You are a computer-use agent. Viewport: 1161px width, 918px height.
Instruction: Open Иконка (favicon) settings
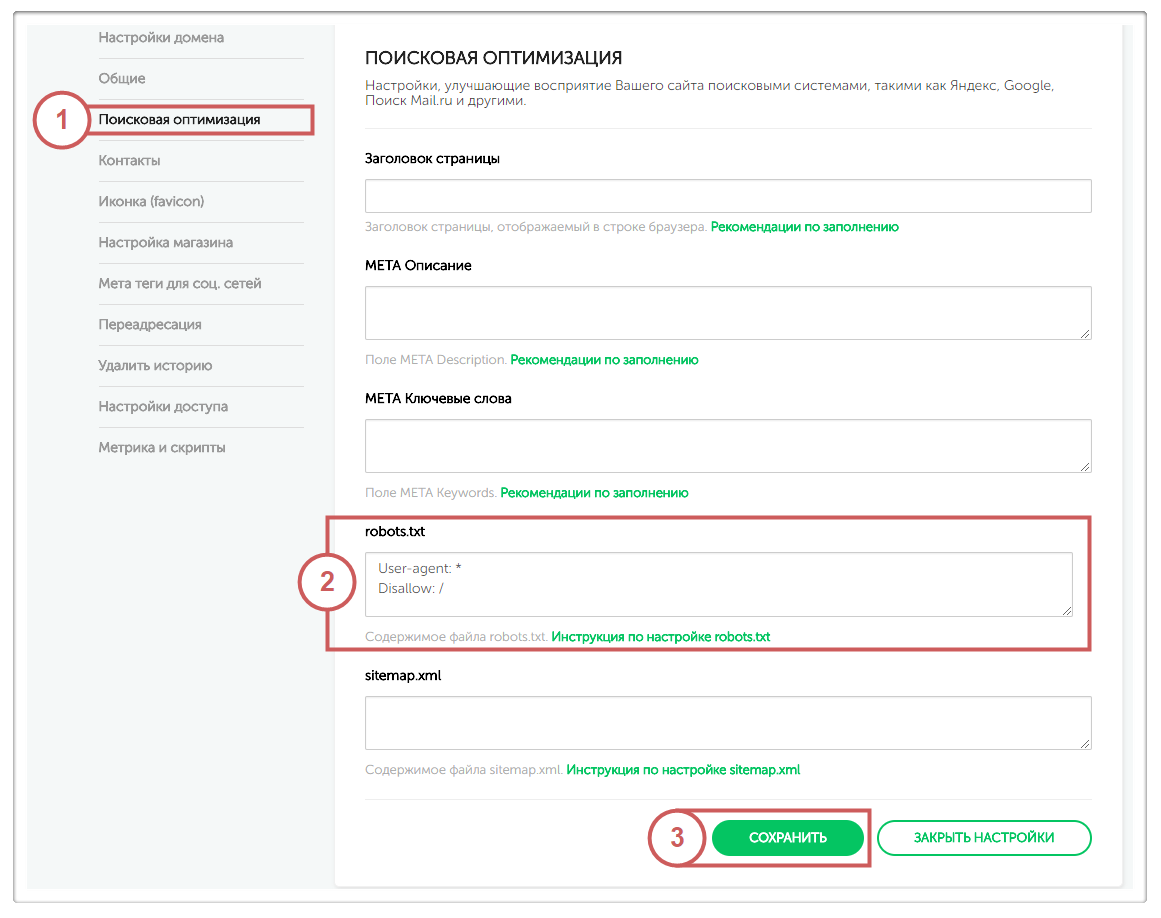coord(151,202)
